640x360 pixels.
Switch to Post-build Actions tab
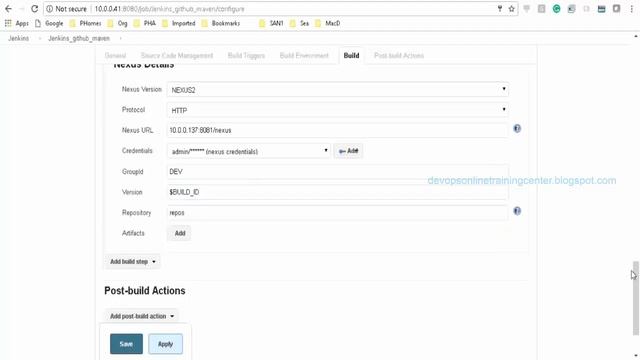pyautogui.click(x=399, y=56)
